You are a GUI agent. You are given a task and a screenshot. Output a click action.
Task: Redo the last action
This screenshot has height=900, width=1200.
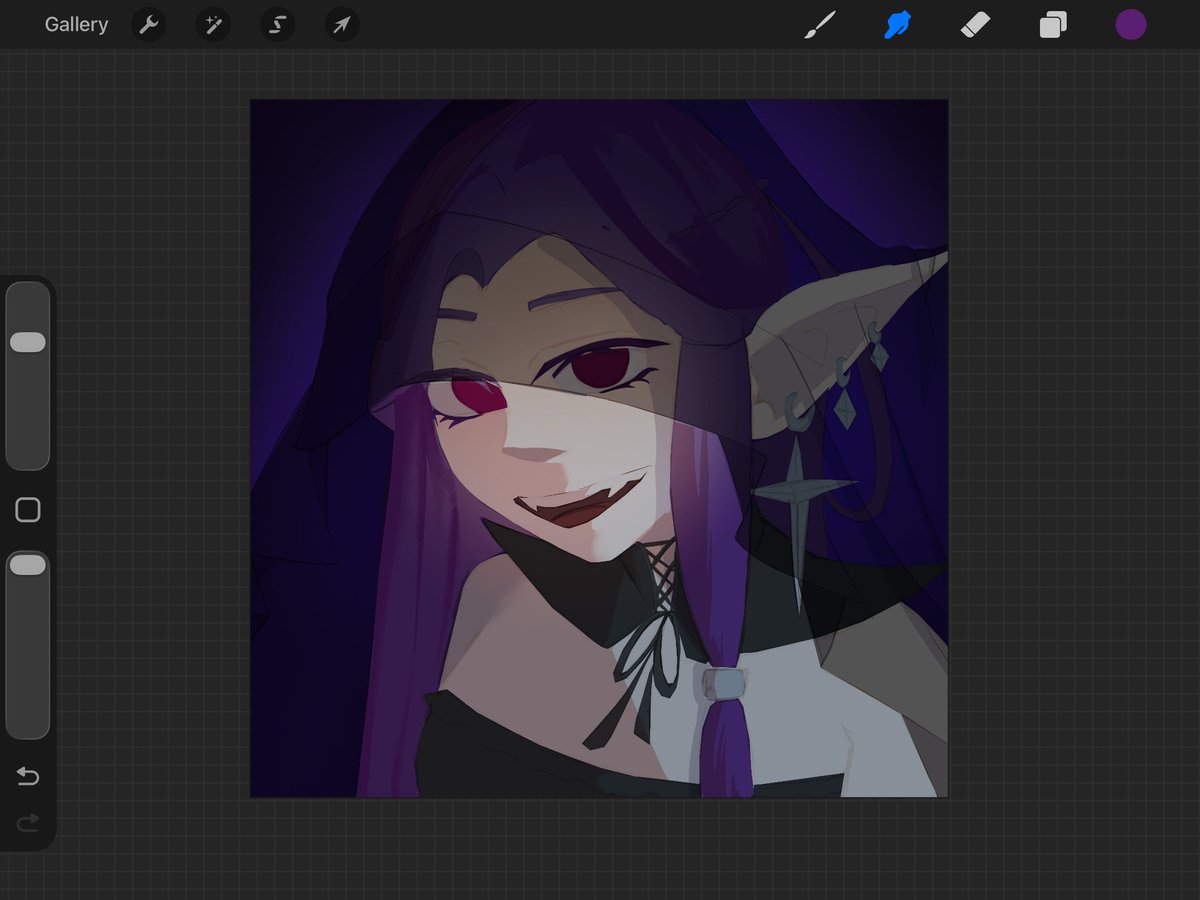[x=28, y=822]
